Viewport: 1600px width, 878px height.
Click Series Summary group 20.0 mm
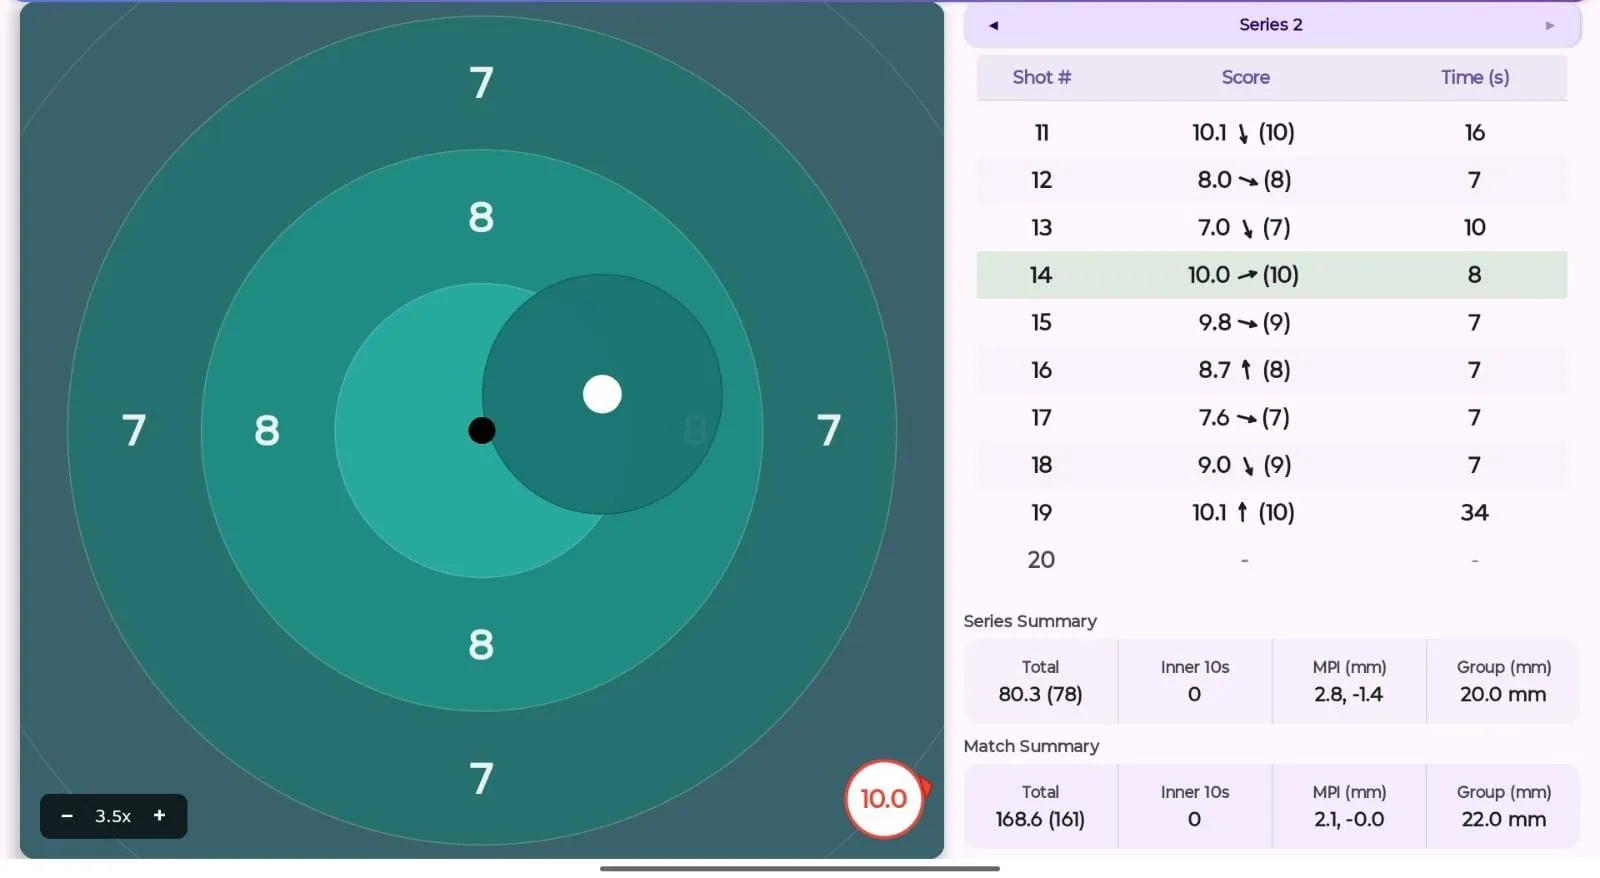1503,694
